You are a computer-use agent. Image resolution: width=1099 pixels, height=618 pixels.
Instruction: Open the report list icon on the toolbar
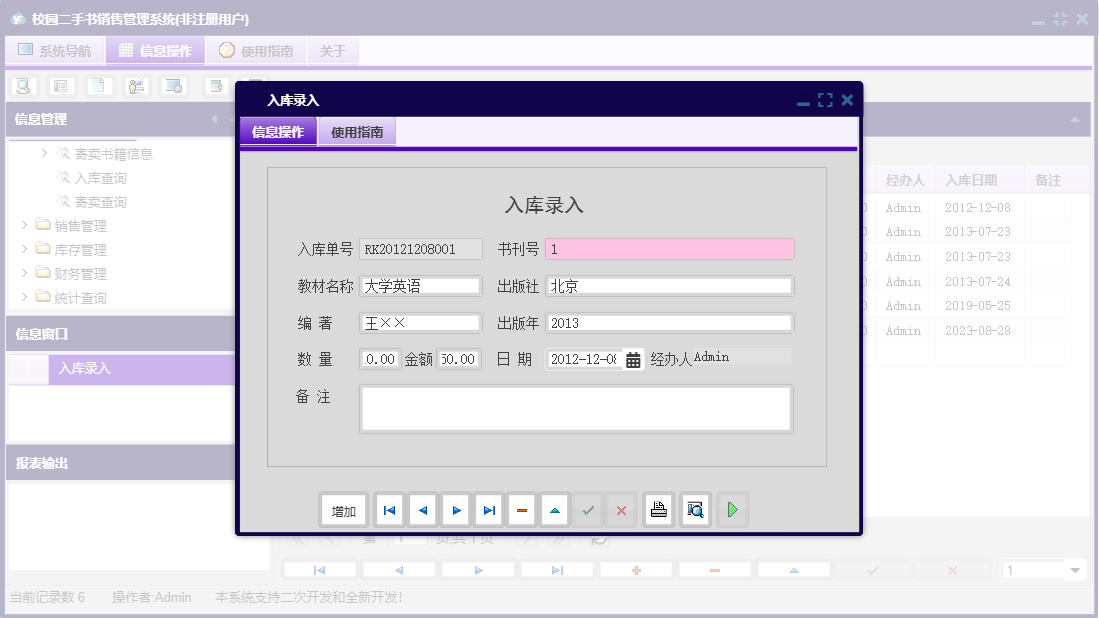click(61, 86)
